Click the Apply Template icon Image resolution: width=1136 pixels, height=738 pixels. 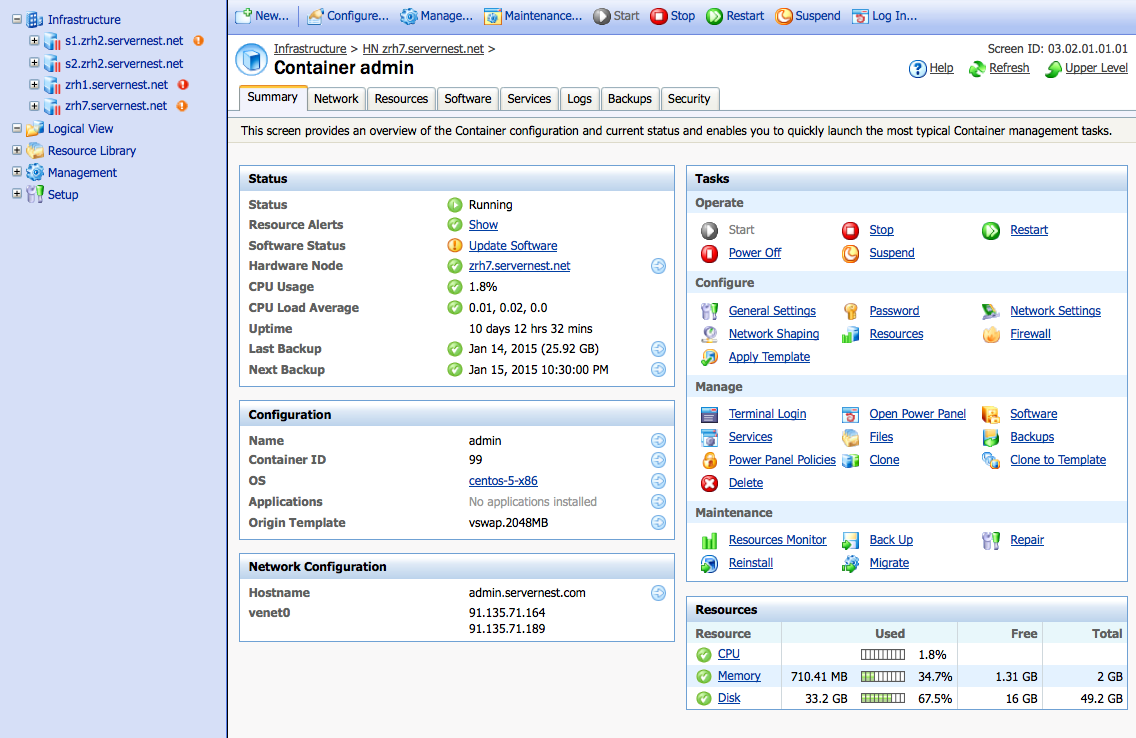709,357
